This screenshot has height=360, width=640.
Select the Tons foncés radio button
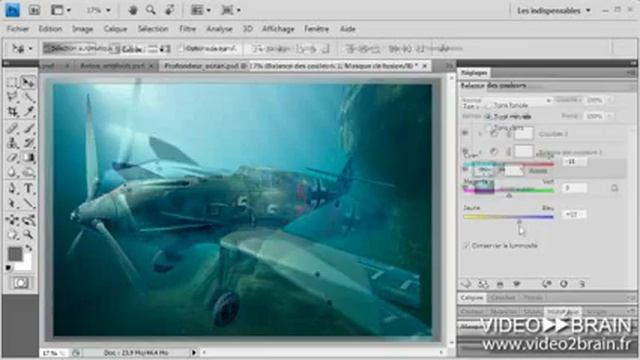tap(489, 105)
